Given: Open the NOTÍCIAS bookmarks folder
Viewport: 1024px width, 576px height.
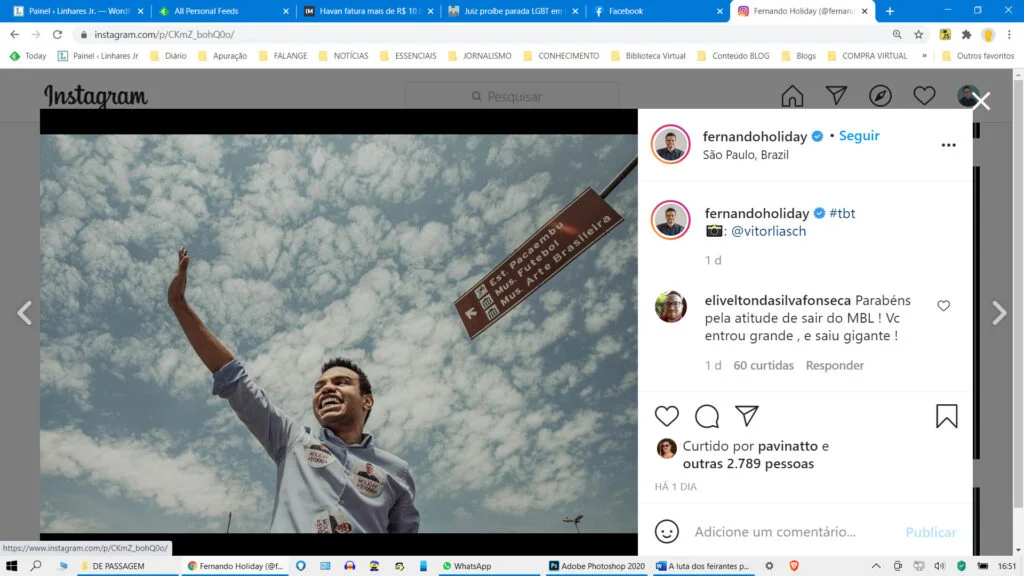Looking at the screenshot, I should coord(344,56).
